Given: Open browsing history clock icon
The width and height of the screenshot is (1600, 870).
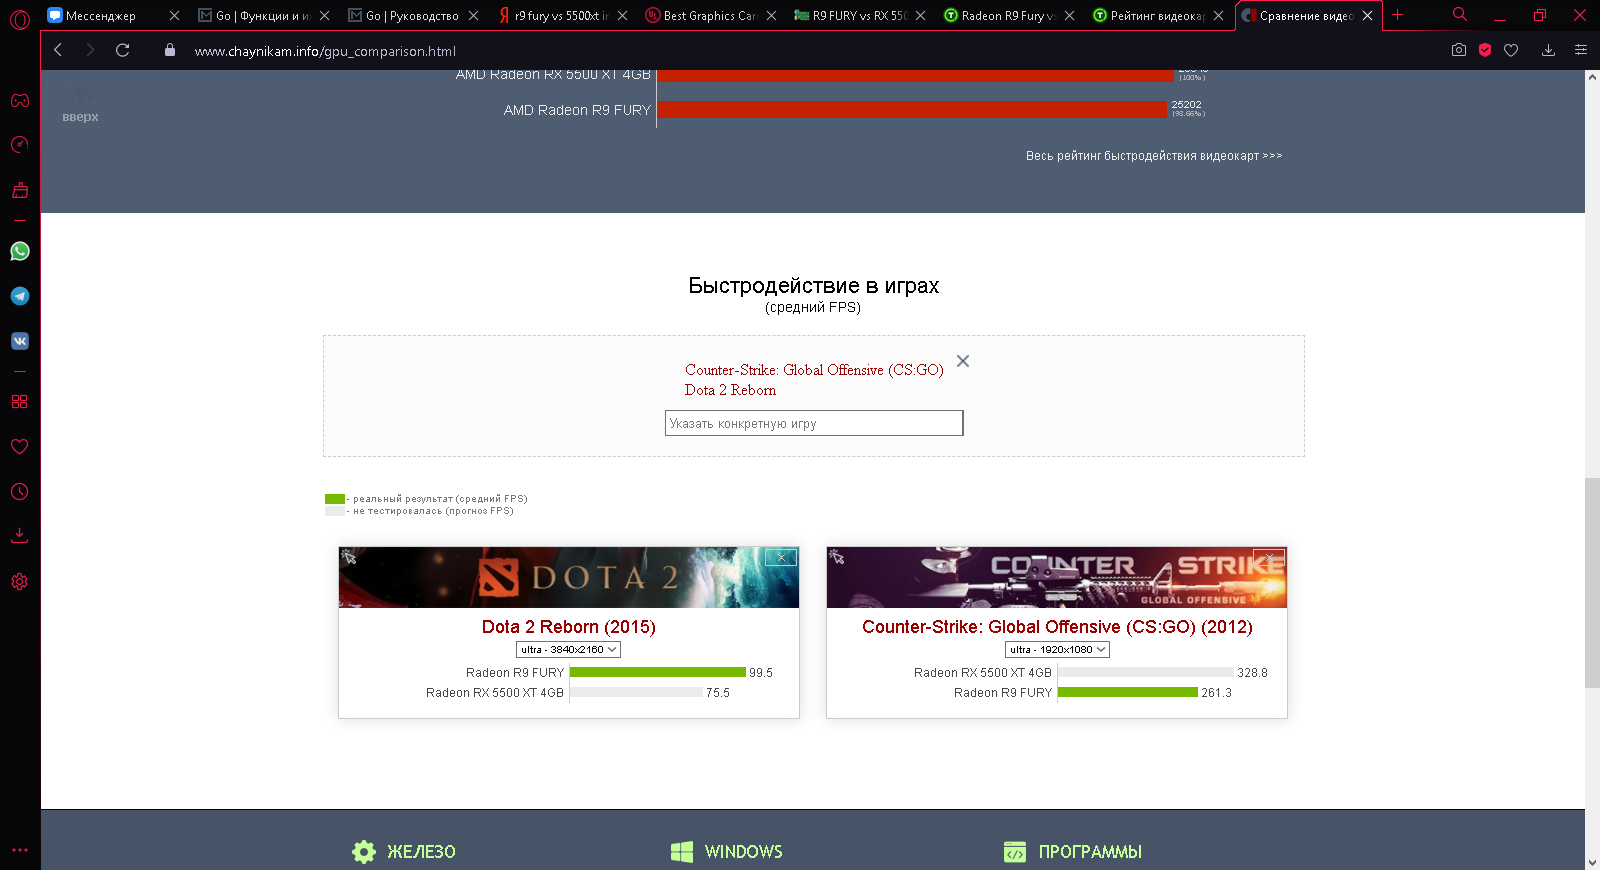Looking at the screenshot, I should tap(20, 491).
